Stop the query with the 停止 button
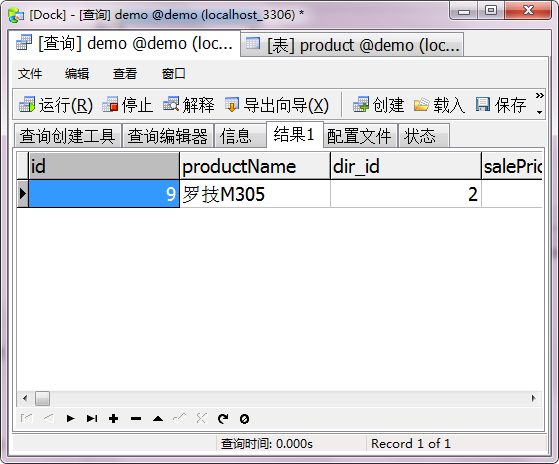Viewport: 559px width, 464px height. click(x=127, y=105)
